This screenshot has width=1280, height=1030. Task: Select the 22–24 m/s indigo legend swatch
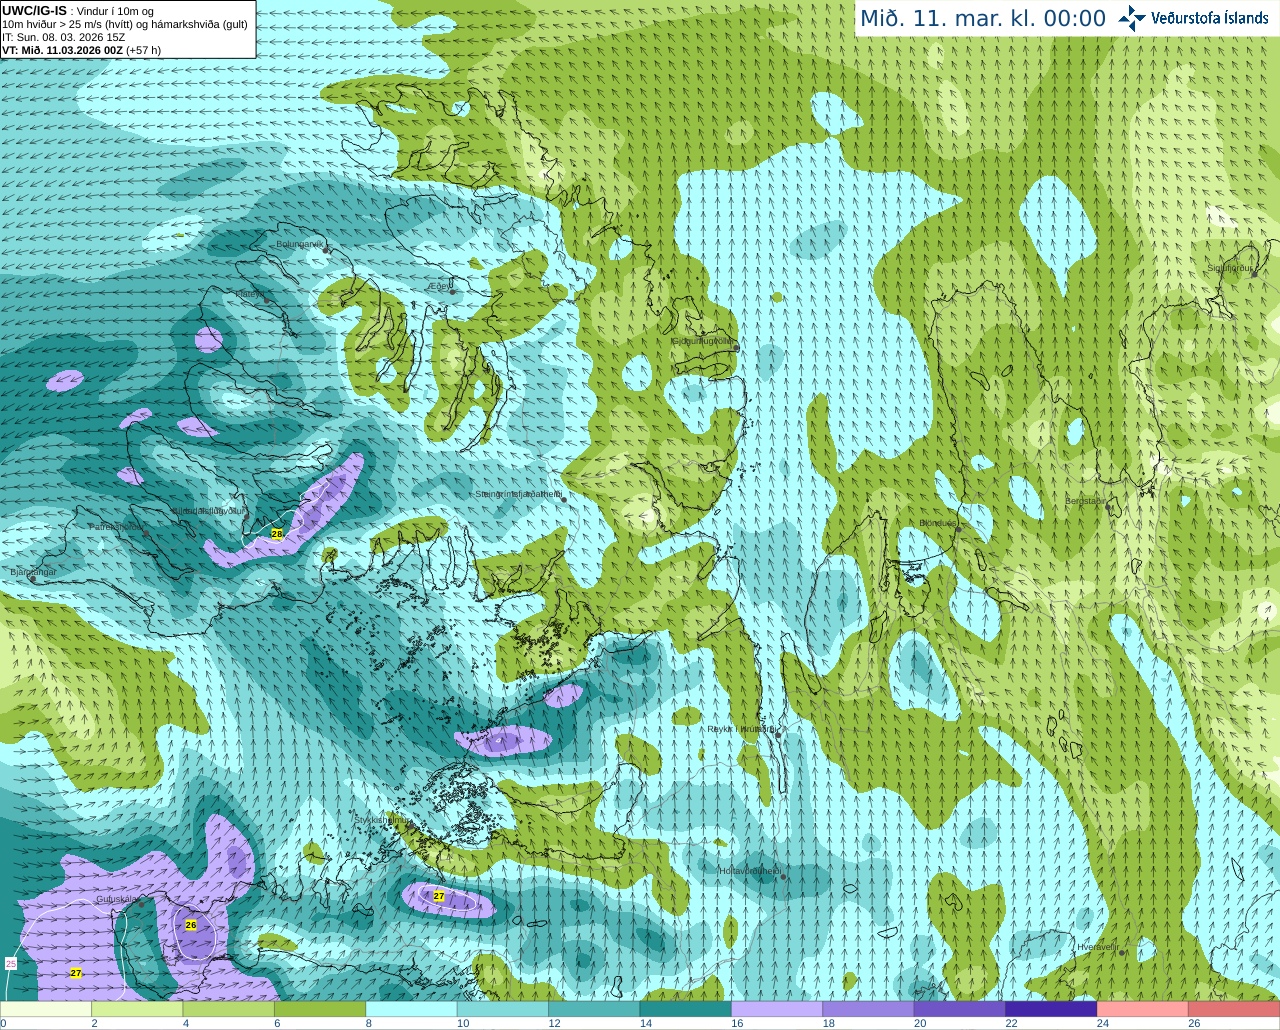pyautogui.click(x=1051, y=1009)
